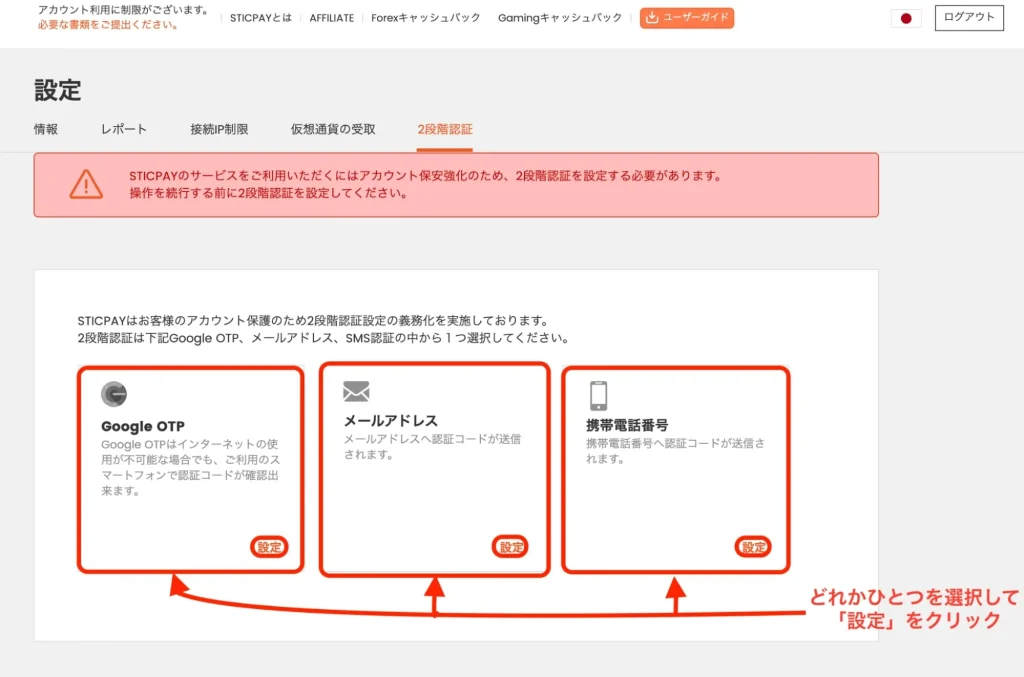Click the メールアドレス heading text
Viewport: 1024px width, 677px height.
pos(391,421)
